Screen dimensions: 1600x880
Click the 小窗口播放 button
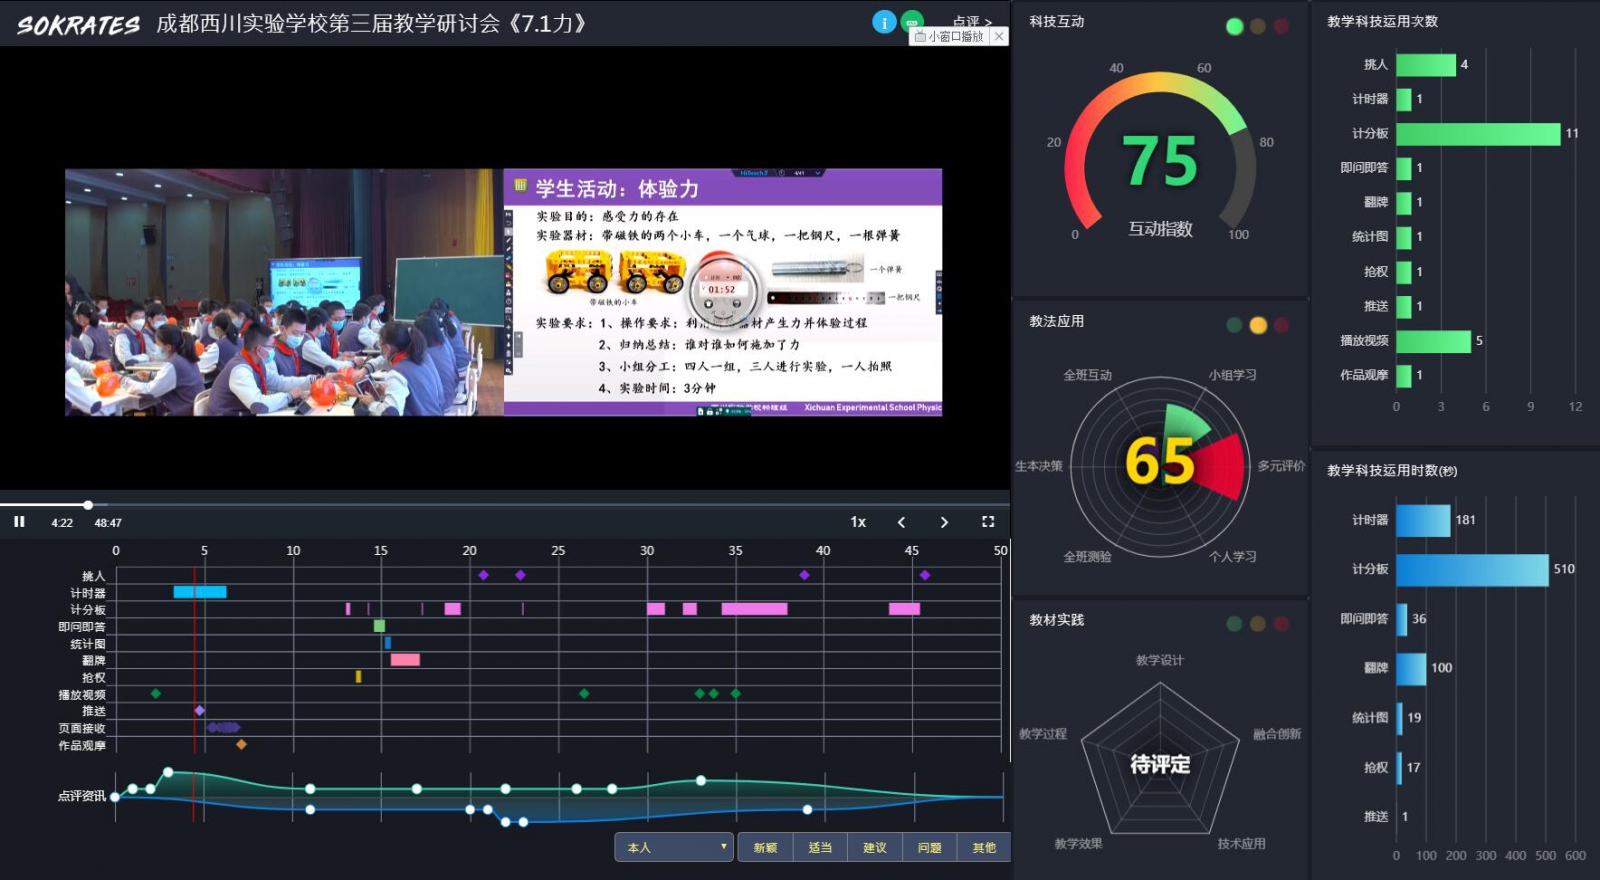click(950, 36)
